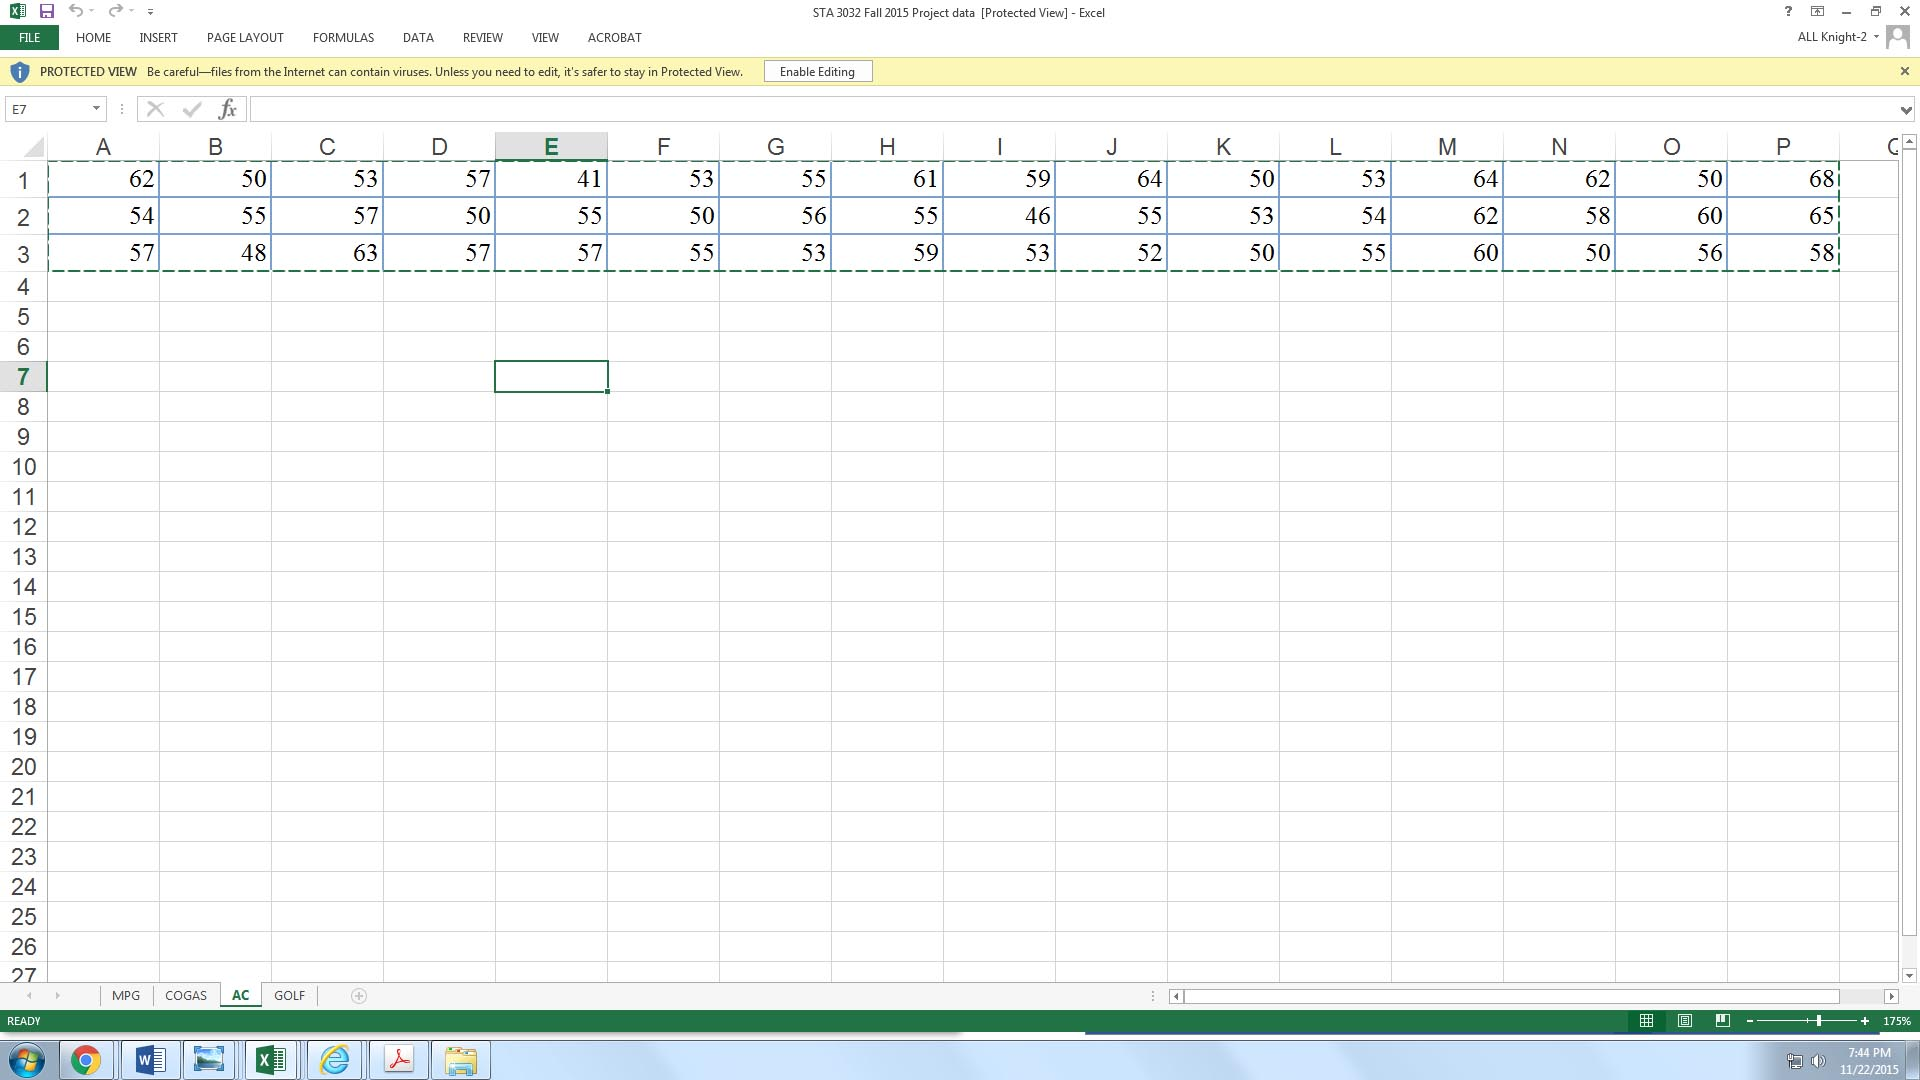Click the Insert Function fx icon

click(227, 109)
